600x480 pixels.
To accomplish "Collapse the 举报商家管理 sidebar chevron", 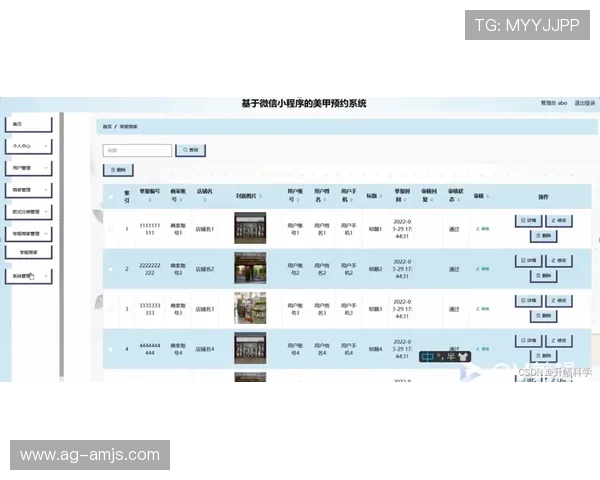I will coord(46,233).
